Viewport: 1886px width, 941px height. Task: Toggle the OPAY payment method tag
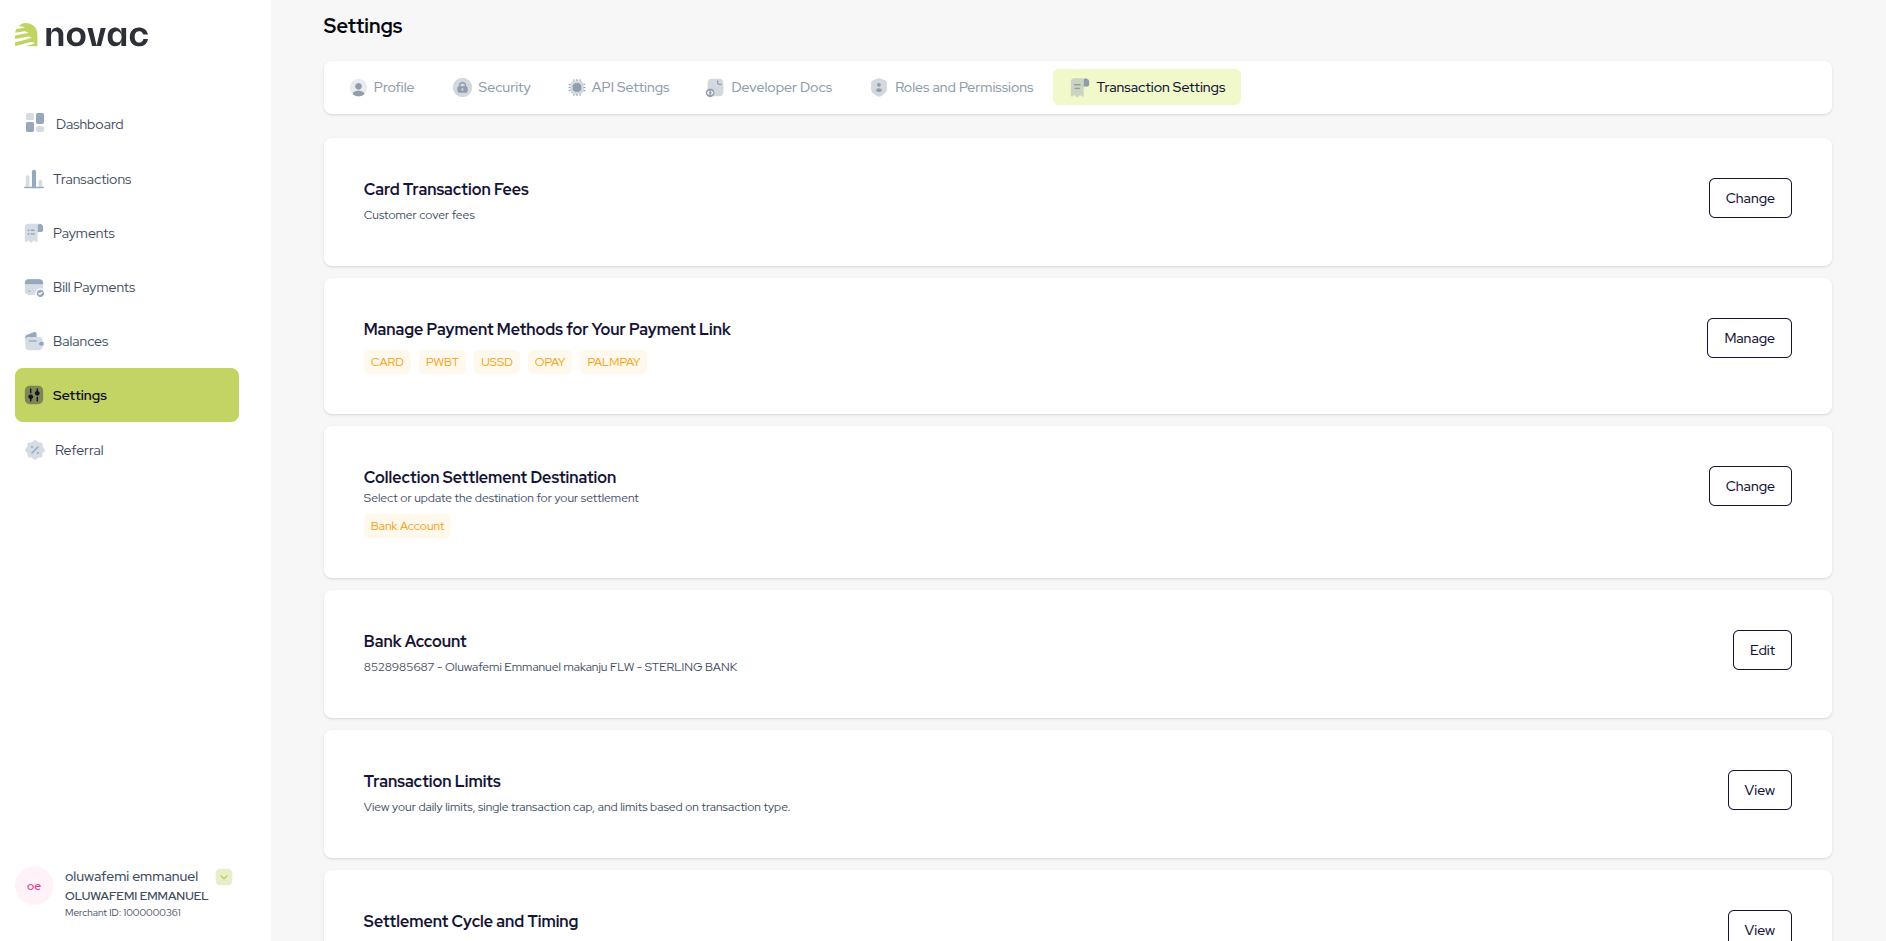pyautogui.click(x=549, y=361)
